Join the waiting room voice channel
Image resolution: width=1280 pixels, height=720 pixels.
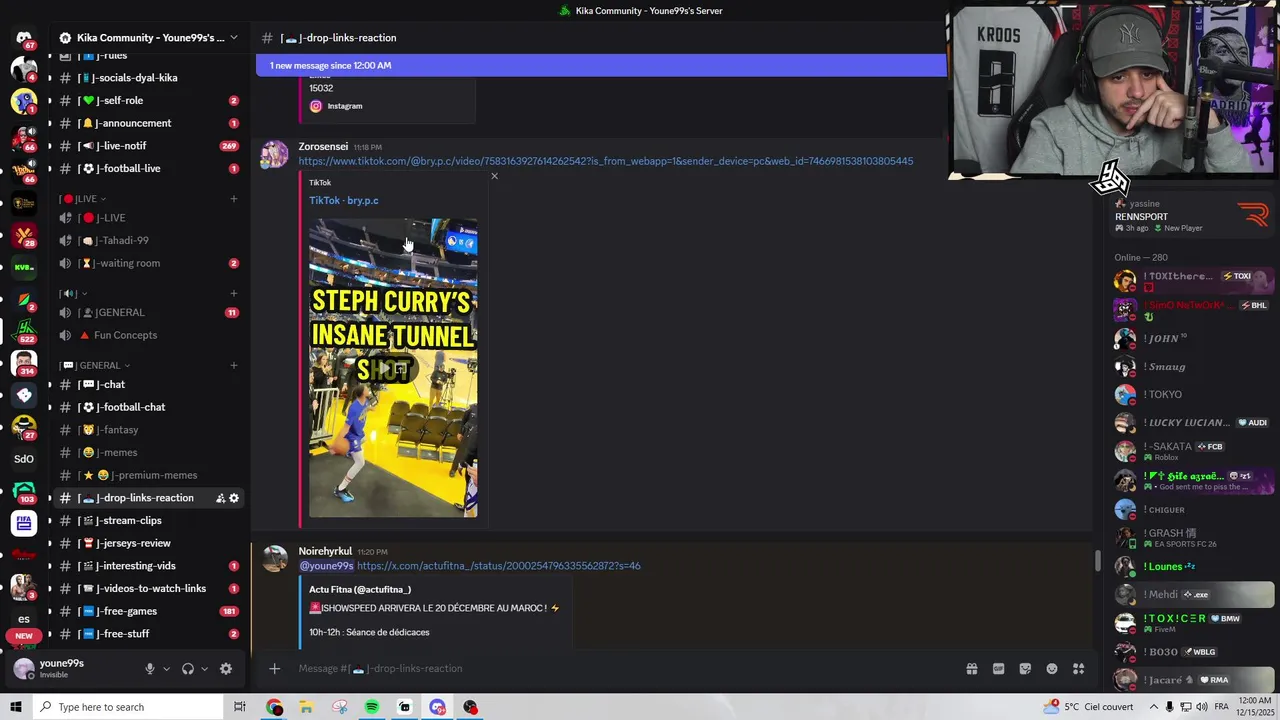pyautogui.click(x=149, y=263)
